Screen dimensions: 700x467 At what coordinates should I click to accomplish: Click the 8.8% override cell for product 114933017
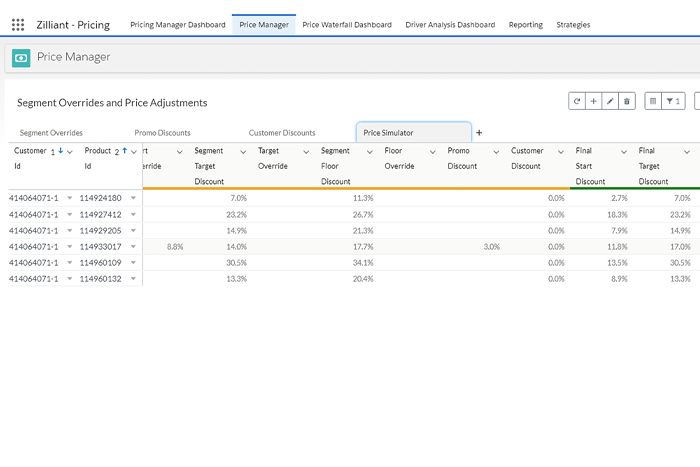(x=174, y=246)
